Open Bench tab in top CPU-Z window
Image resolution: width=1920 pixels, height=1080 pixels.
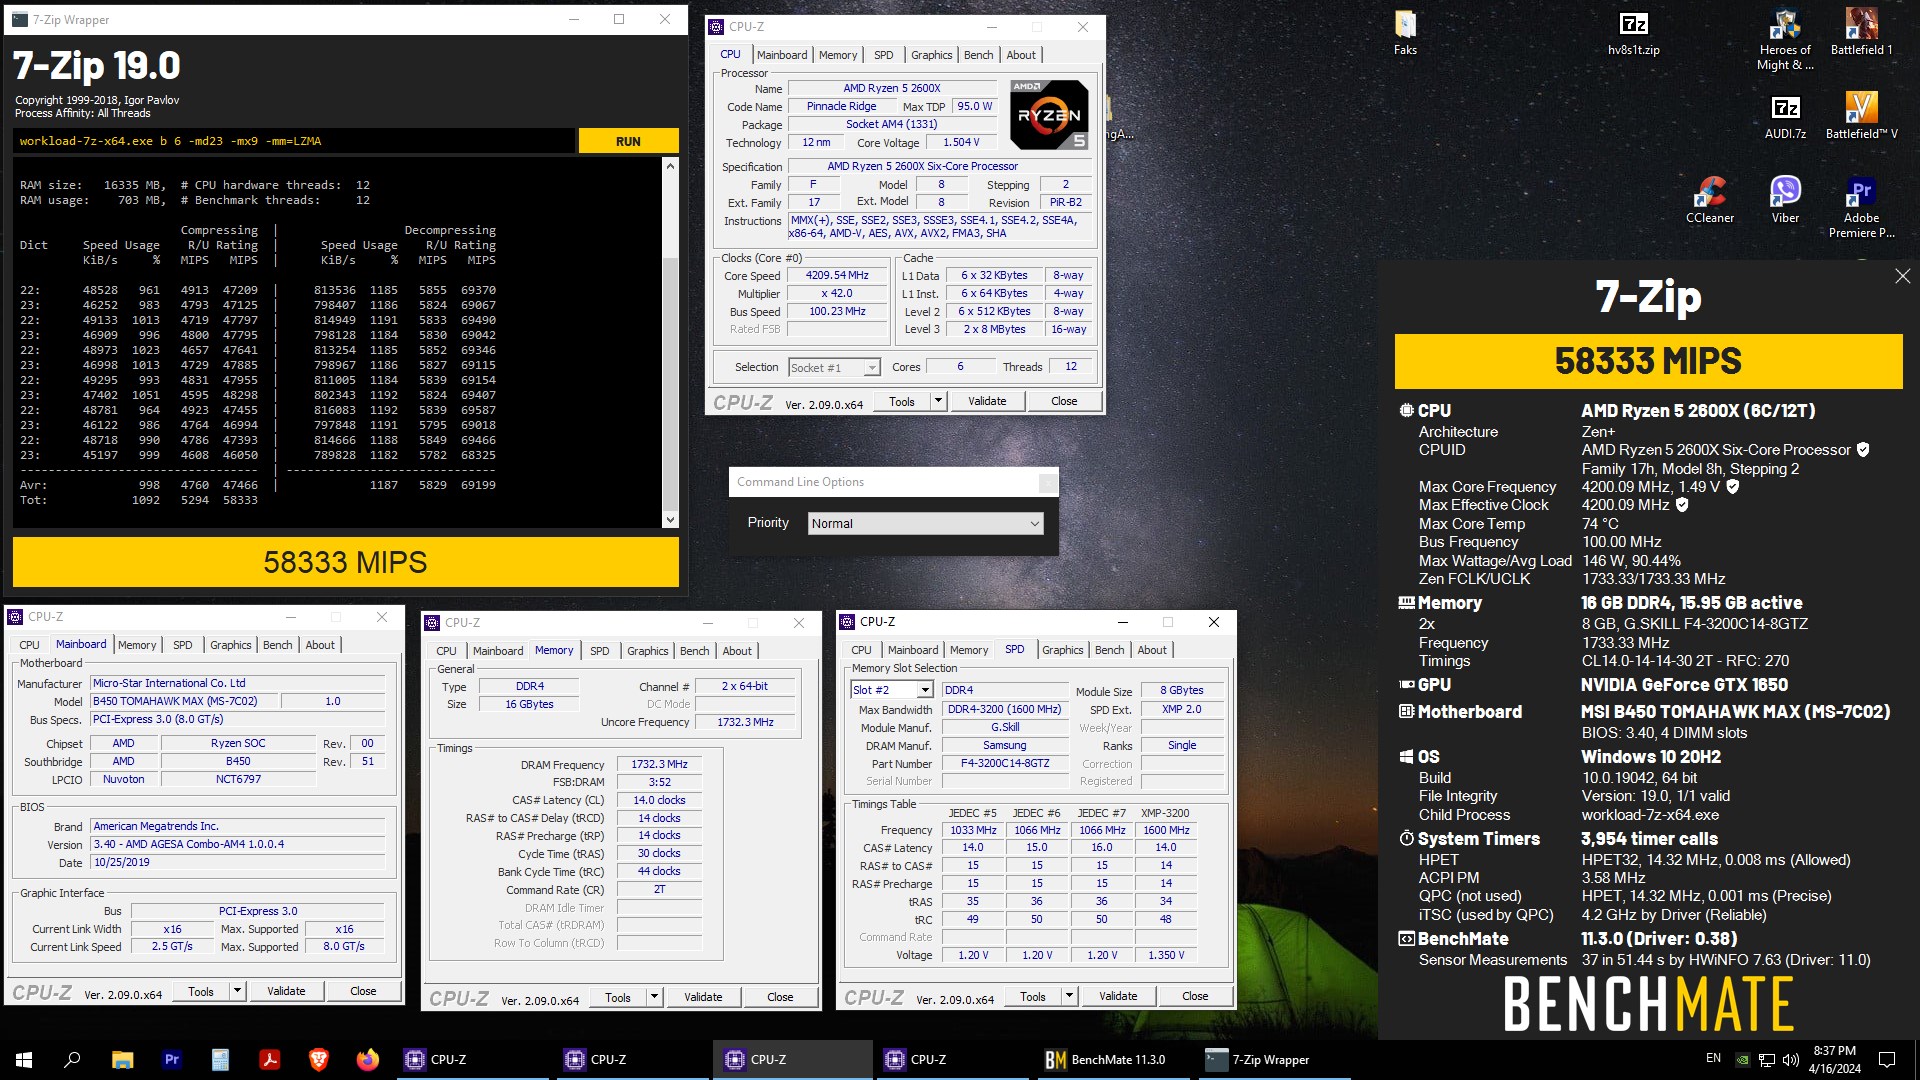978,55
